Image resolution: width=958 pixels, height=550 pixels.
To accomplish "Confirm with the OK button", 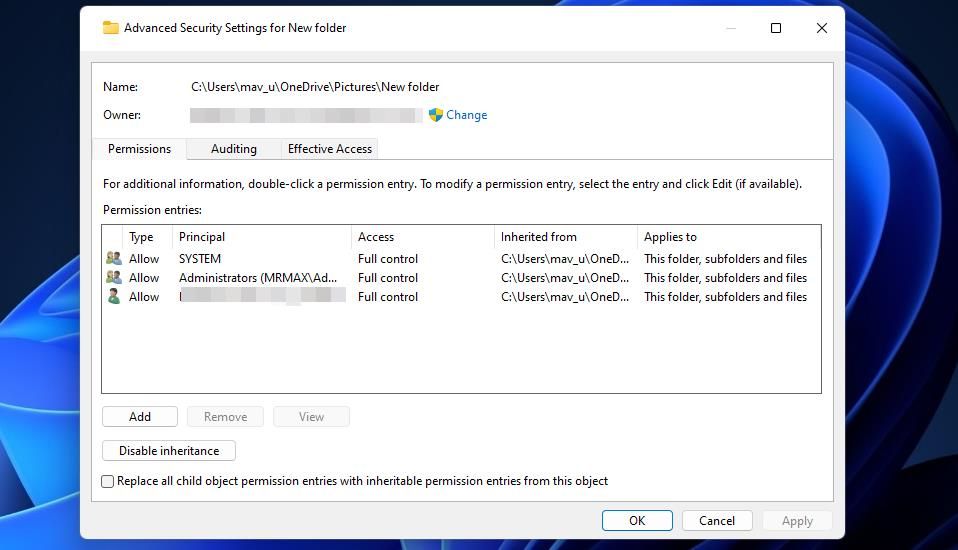I will [636, 520].
